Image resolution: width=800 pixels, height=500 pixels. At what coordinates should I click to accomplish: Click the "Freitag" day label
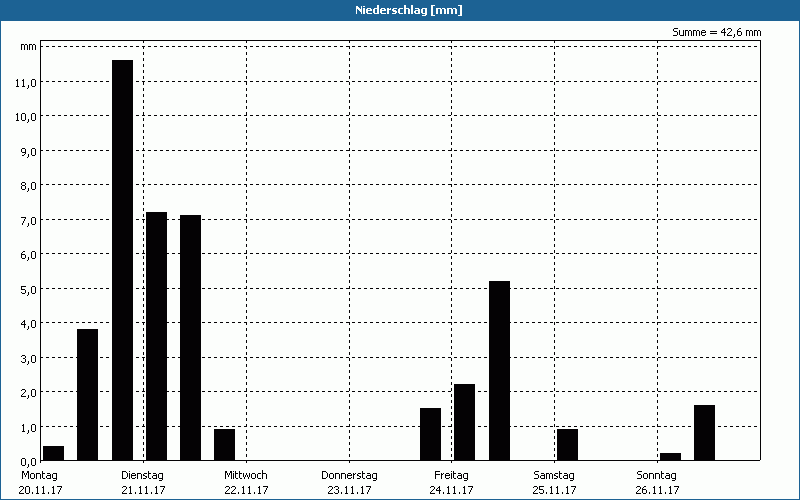451,476
